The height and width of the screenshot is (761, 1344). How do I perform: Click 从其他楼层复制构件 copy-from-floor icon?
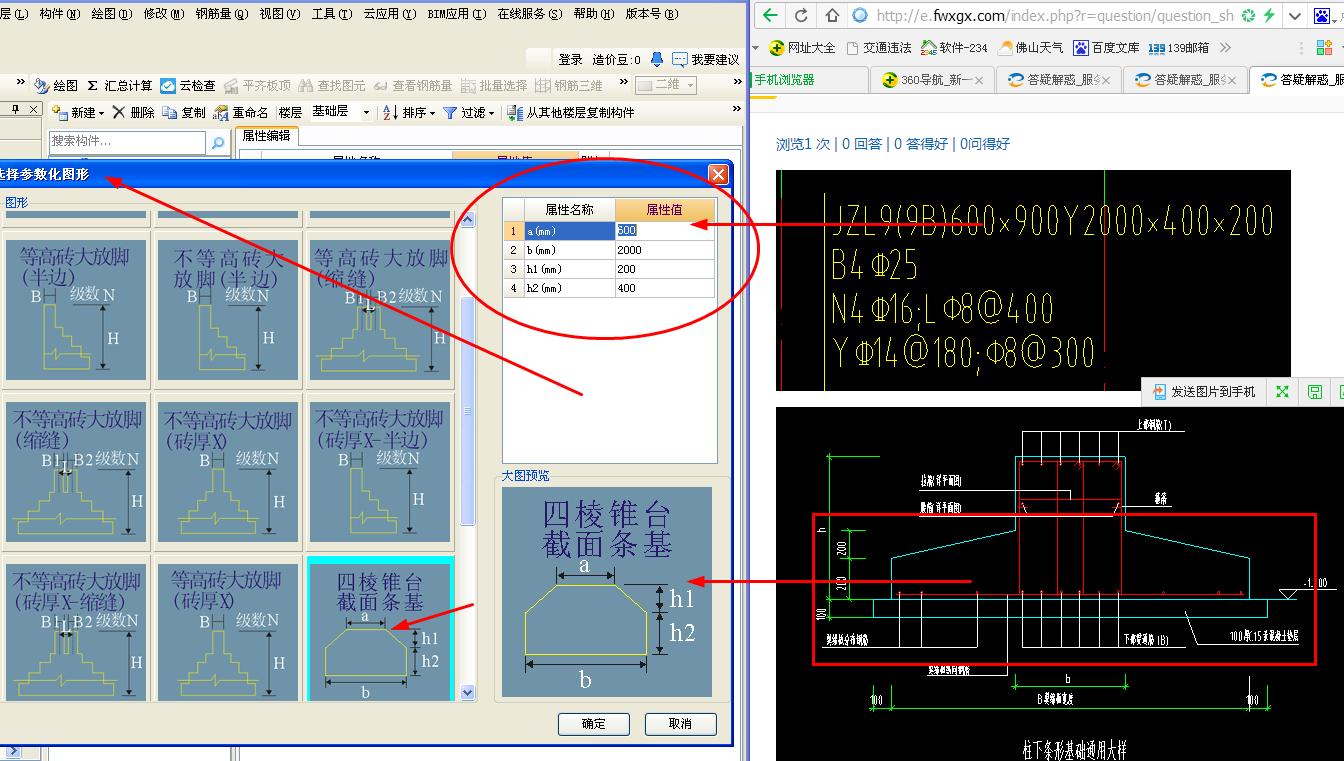coord(515,113)
